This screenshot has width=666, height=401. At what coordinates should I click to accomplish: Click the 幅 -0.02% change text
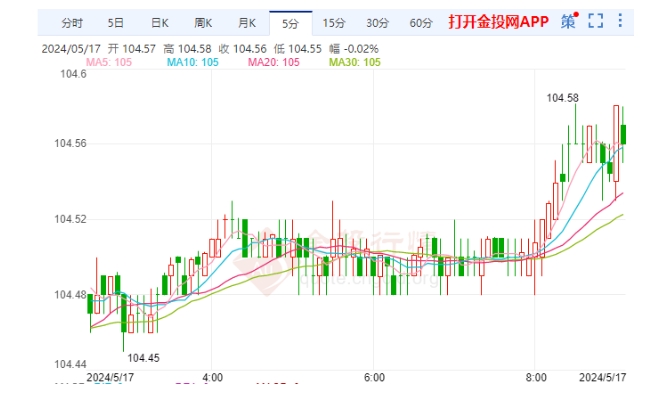pyautogui.click(x=353, y=49)
